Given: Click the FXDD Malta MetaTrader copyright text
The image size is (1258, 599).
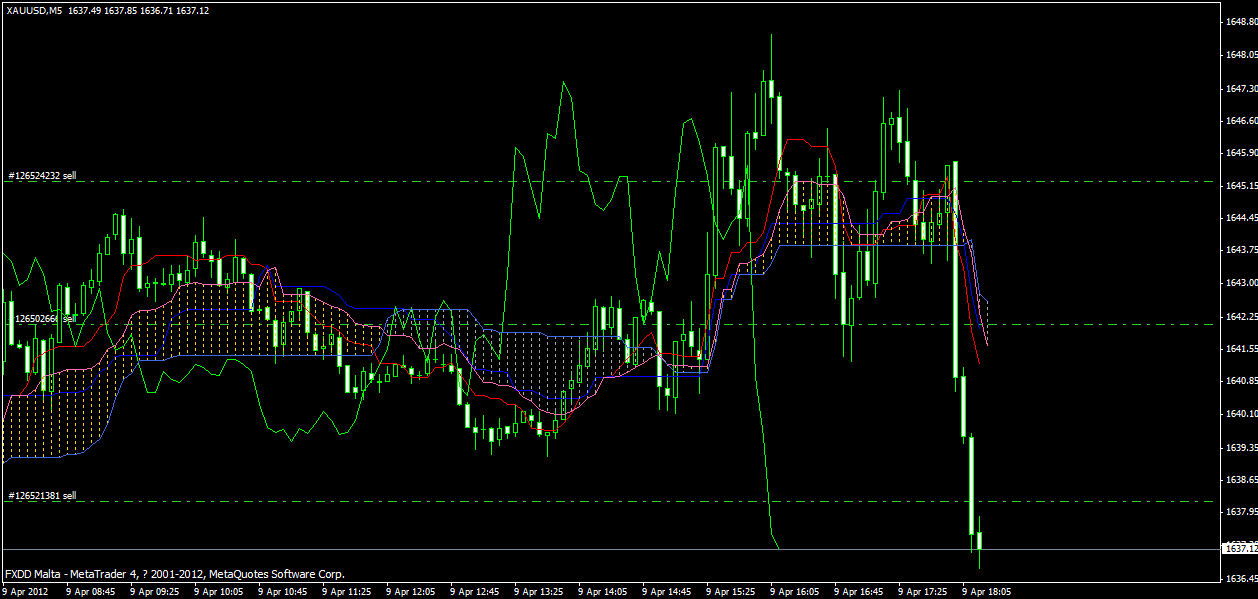Looking at the screenshot, I should [174, 574].
